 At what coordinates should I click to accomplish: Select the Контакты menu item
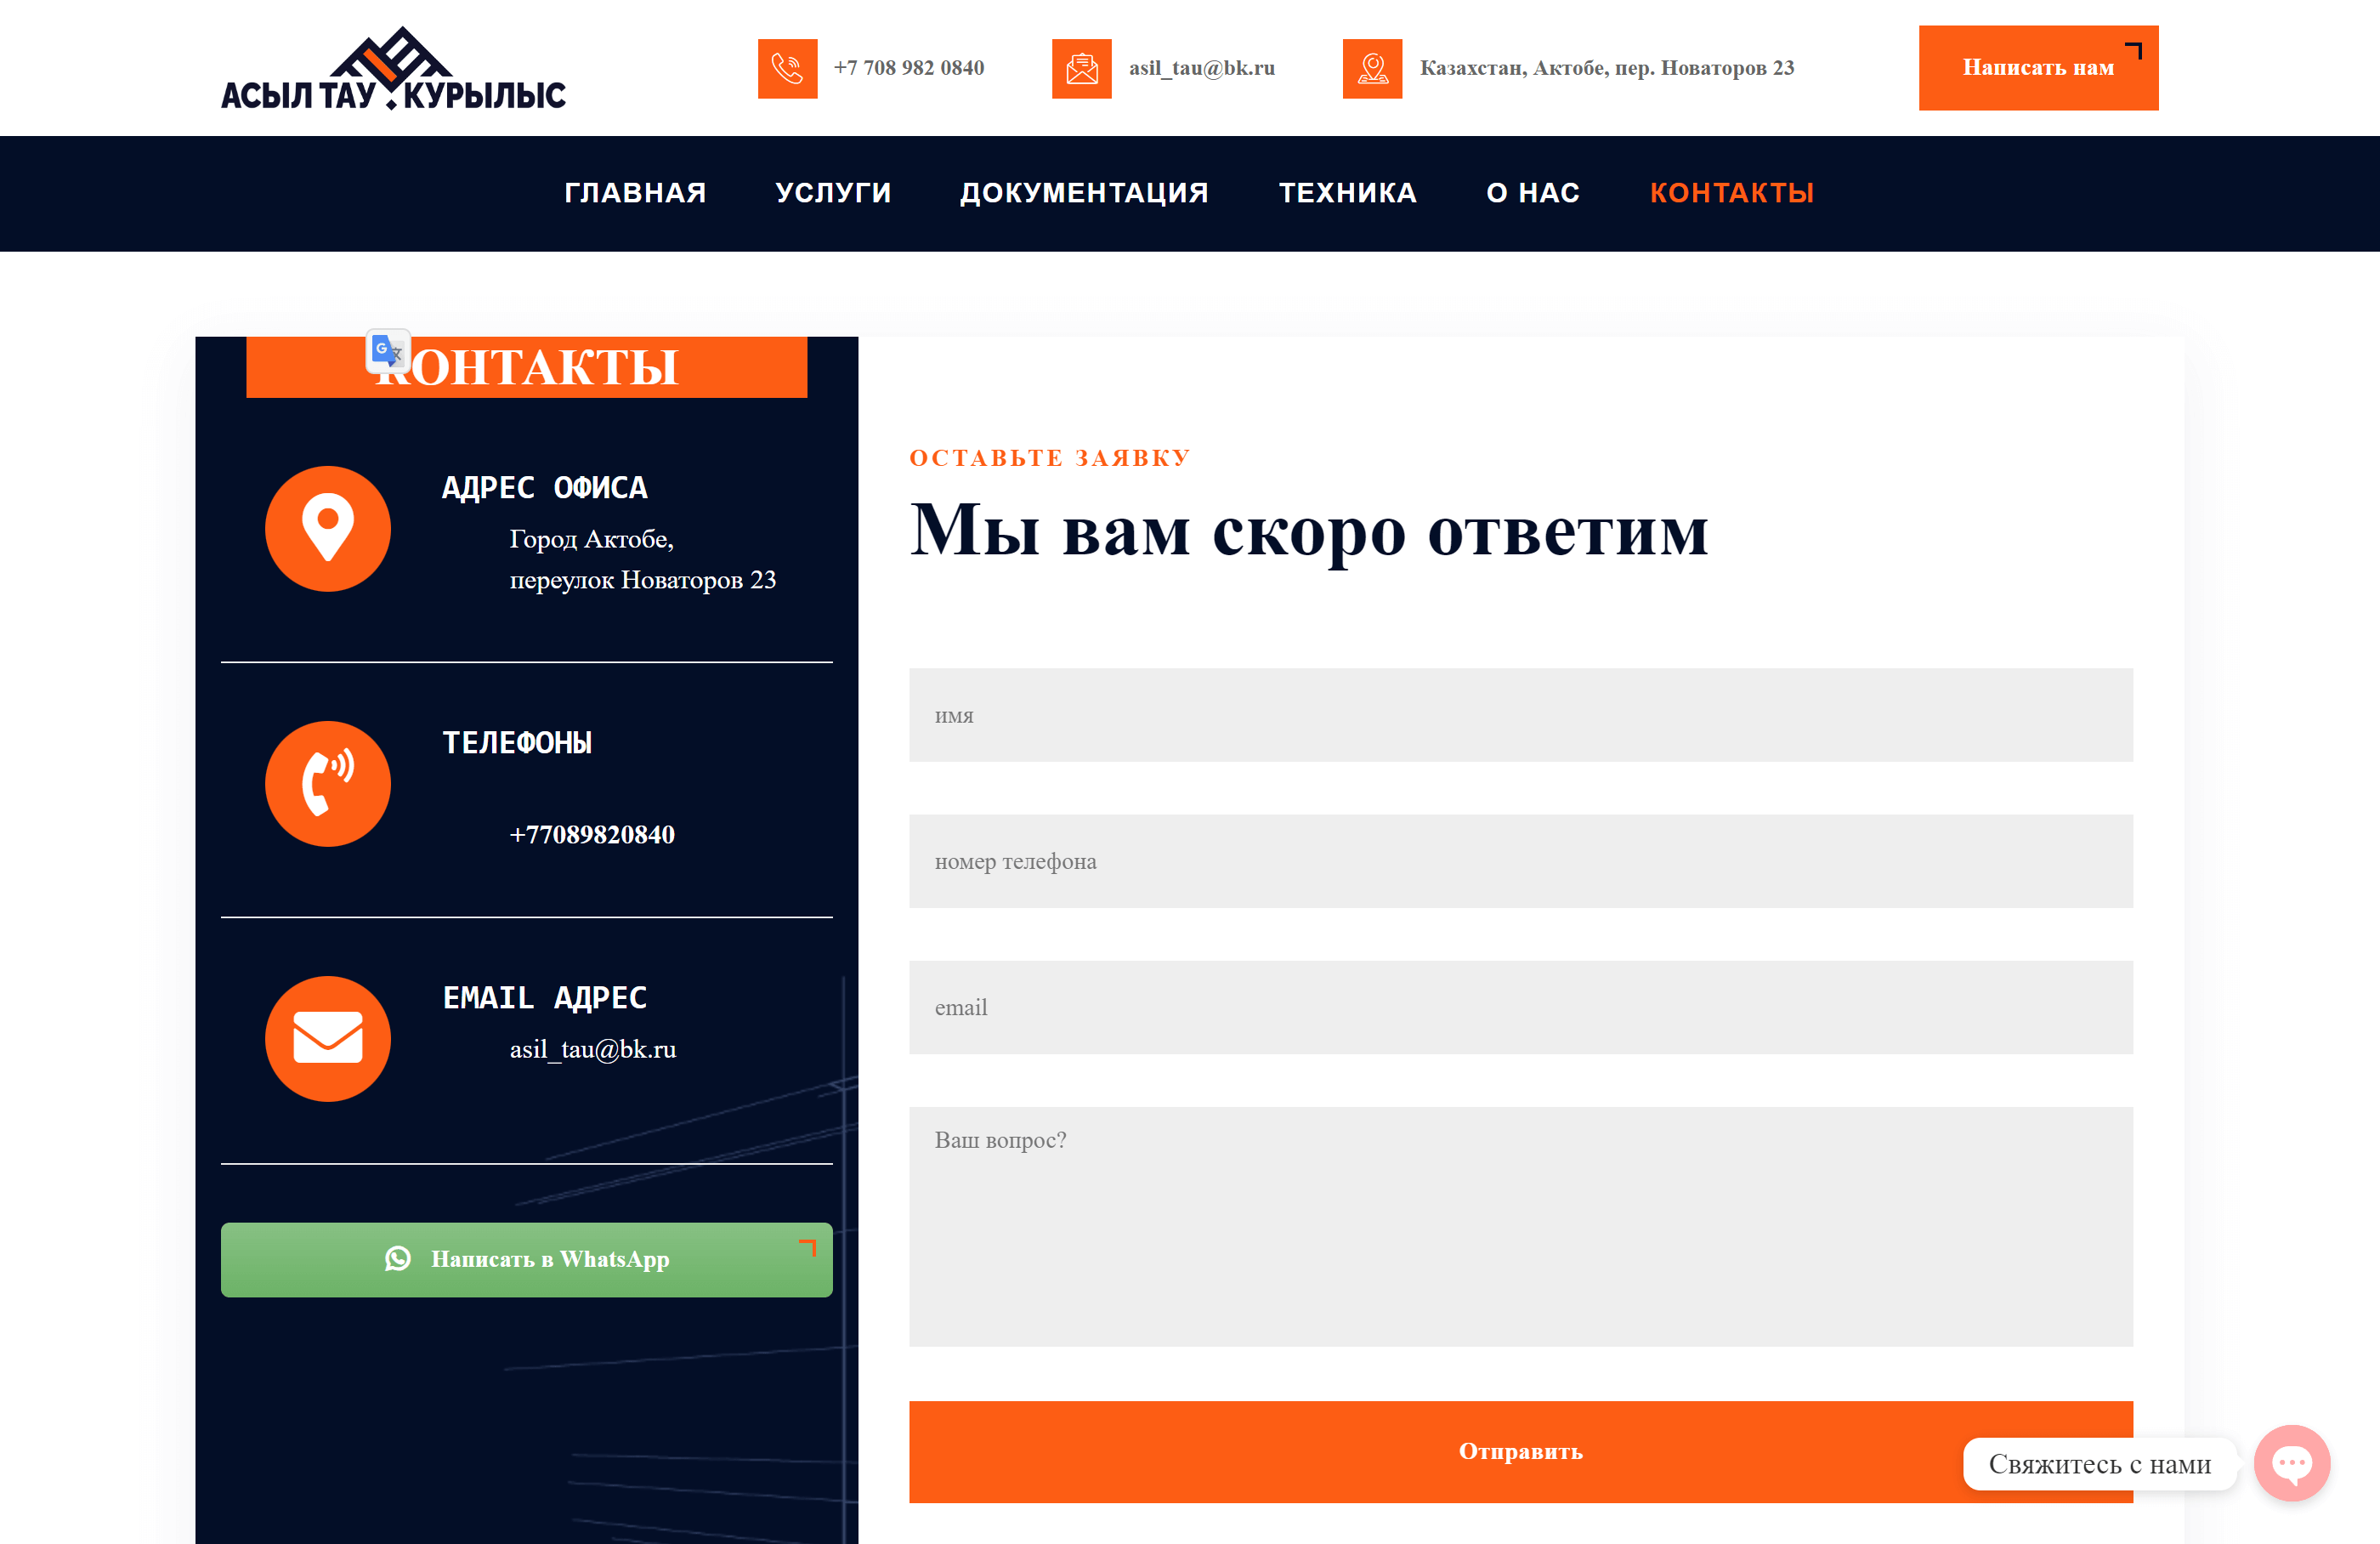point(1731,192)
